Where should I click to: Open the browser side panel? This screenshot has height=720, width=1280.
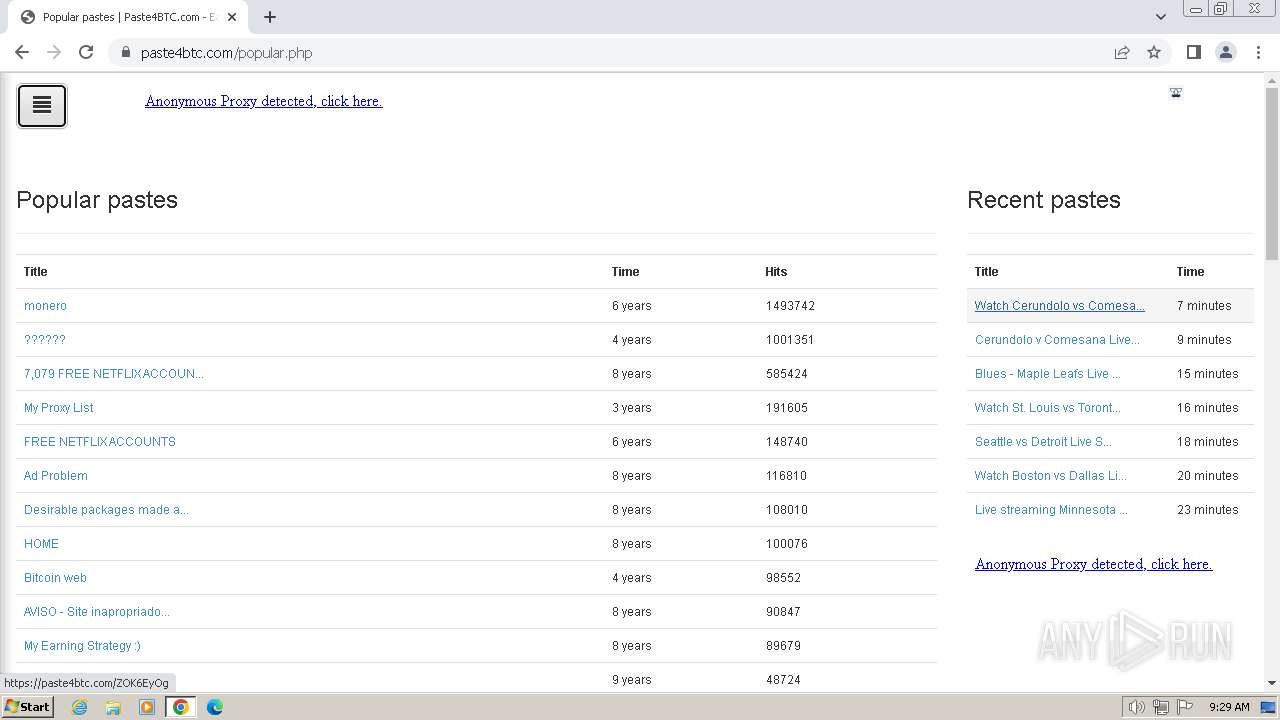point(1193,52)
